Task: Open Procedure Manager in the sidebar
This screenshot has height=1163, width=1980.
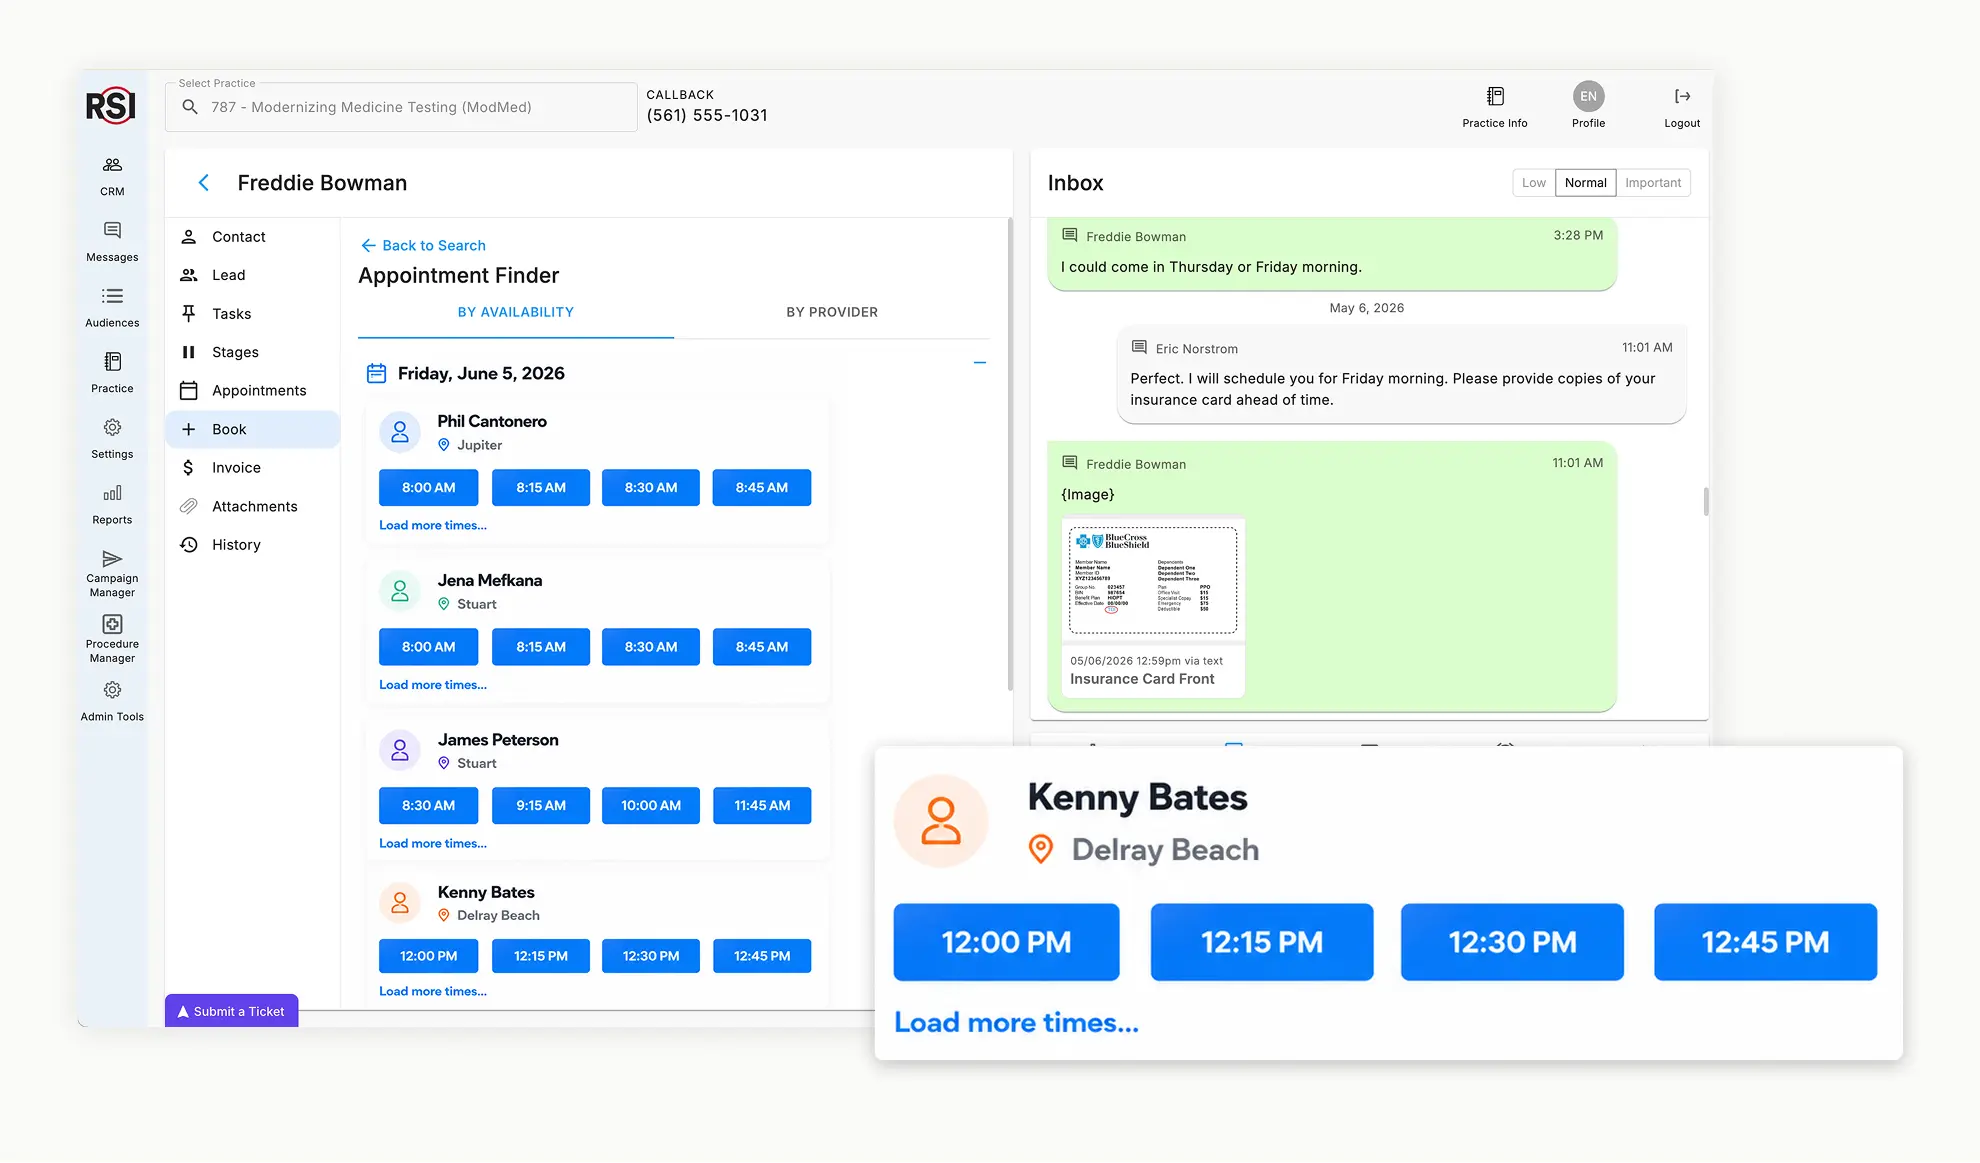Action: tap(112, 639)
